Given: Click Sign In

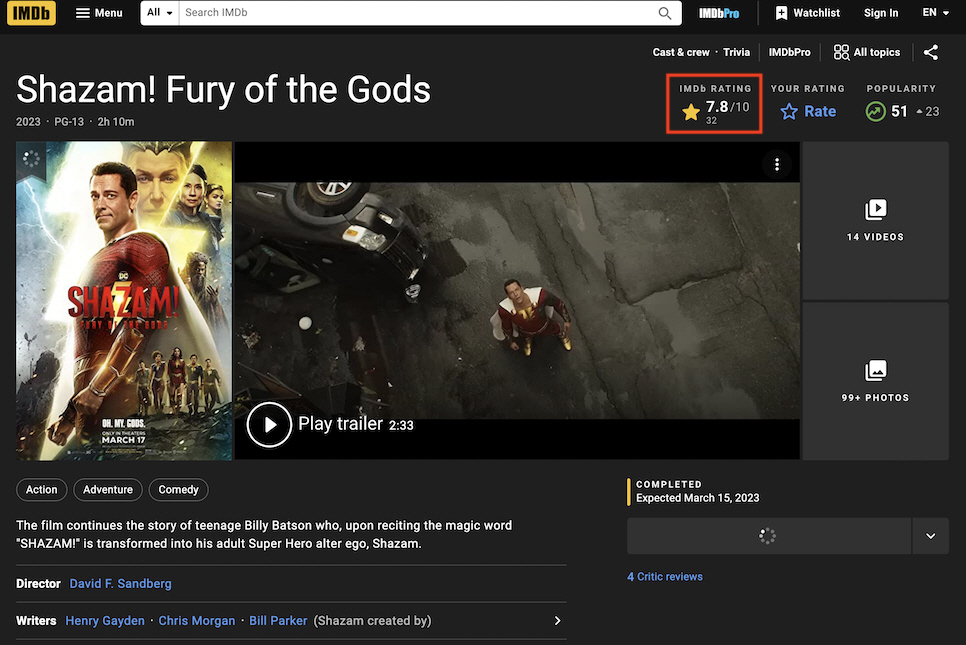Looking at the screenshot, I should coord(881,13).
